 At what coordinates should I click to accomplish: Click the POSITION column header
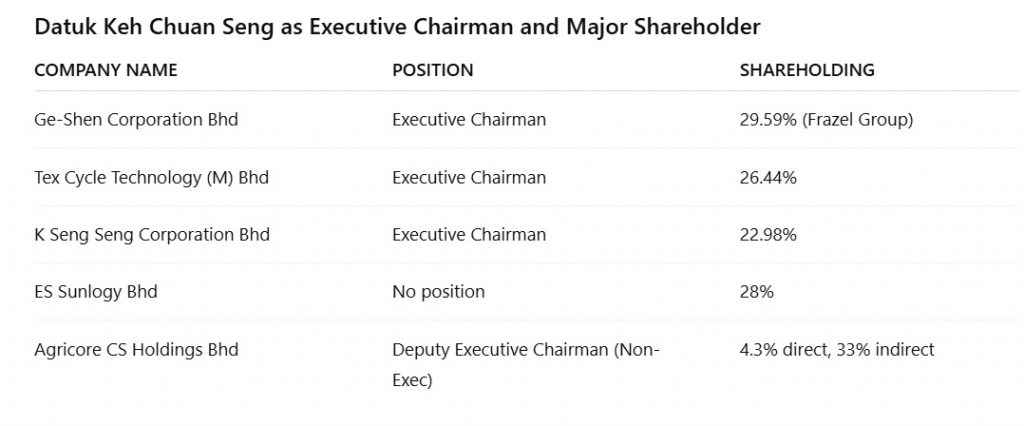(x=432, y=70)
